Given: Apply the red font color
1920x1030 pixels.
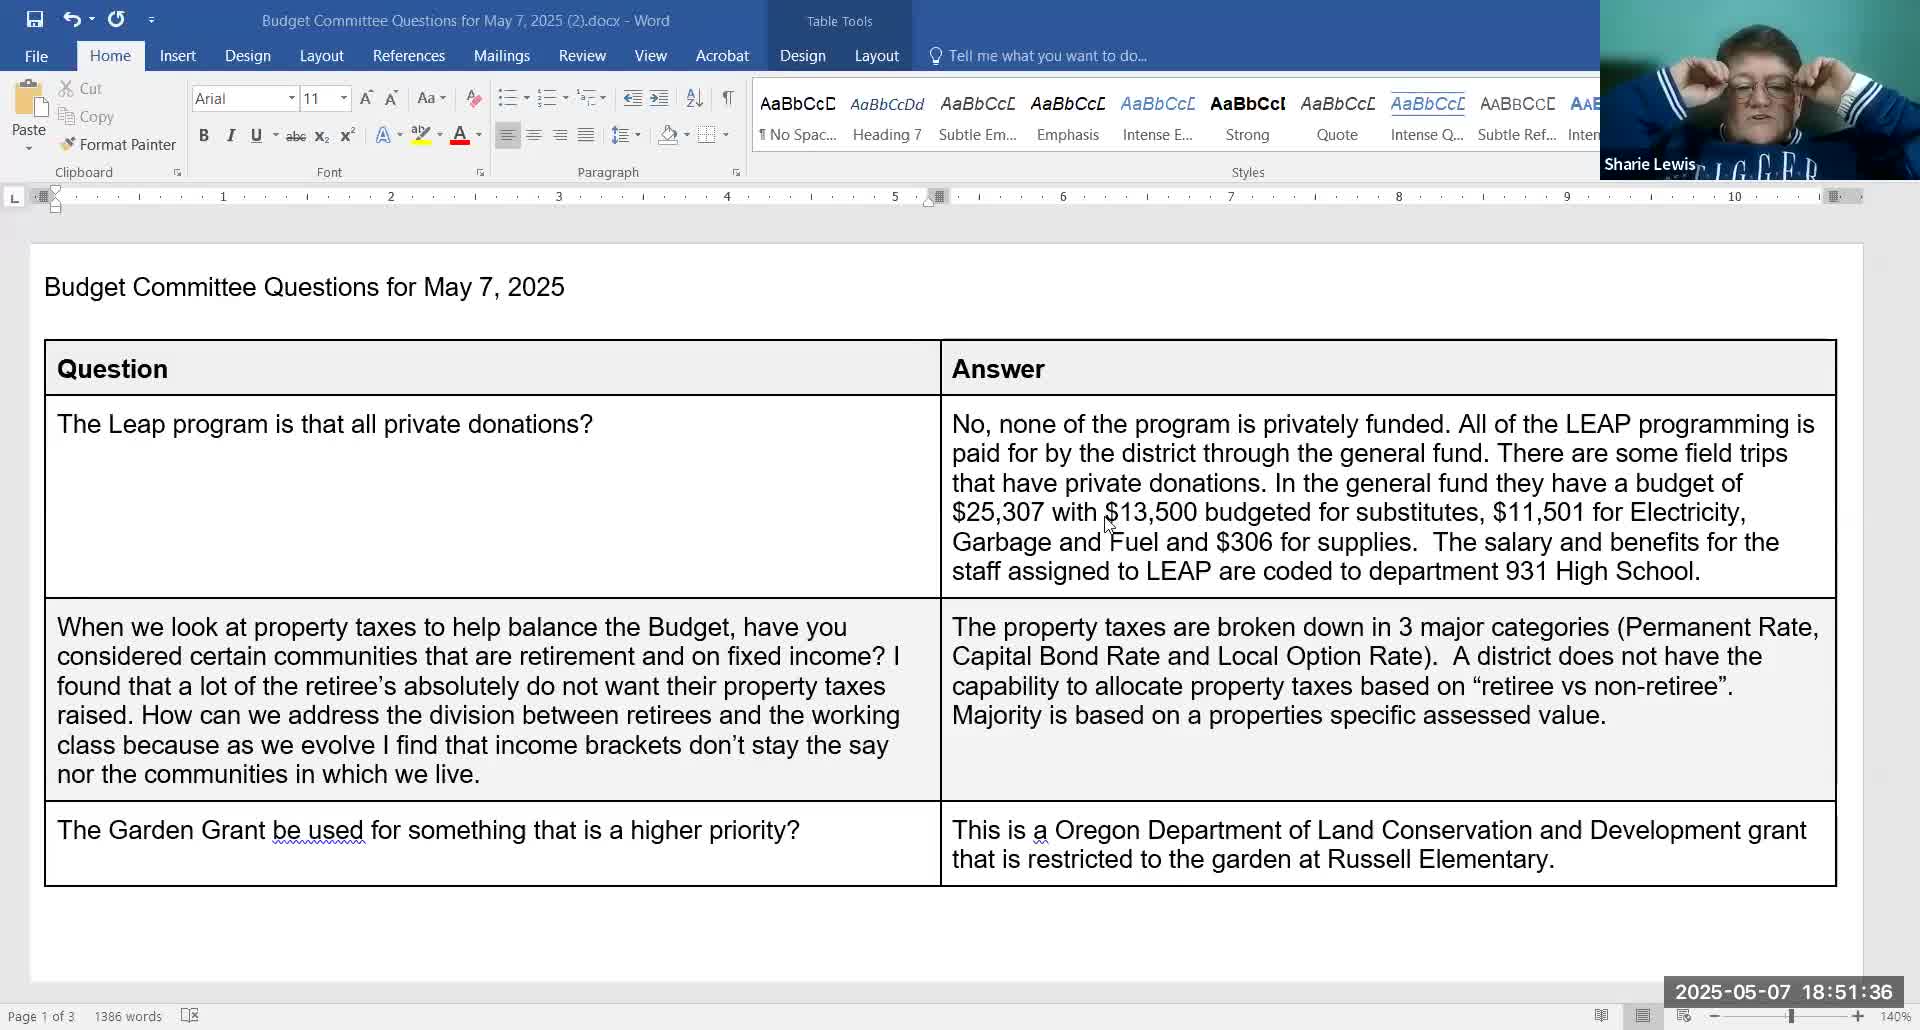Looking at the screenshot, I should tap(460, 136).
